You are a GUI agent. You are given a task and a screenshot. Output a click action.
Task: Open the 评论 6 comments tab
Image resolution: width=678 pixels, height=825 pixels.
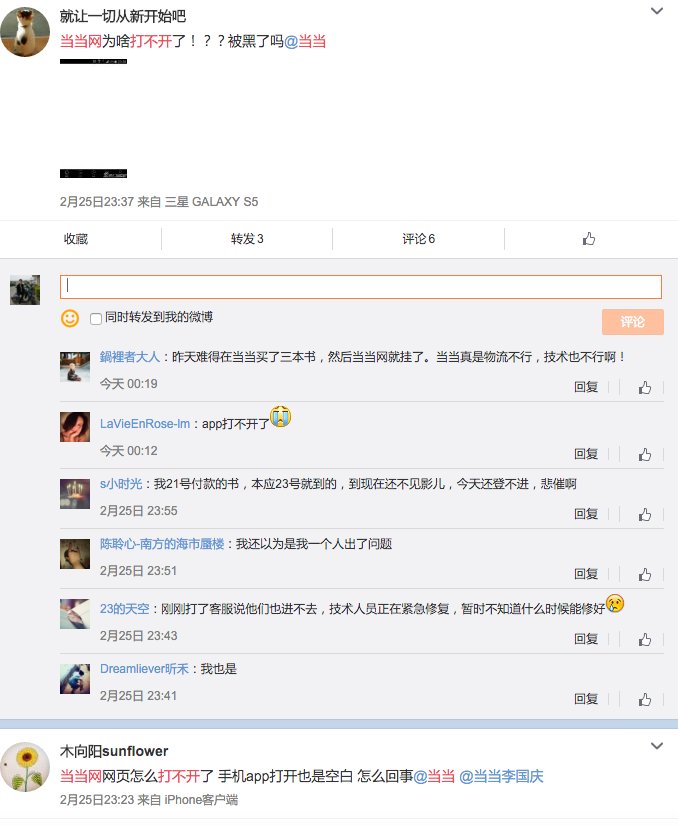tap(418, 239)
